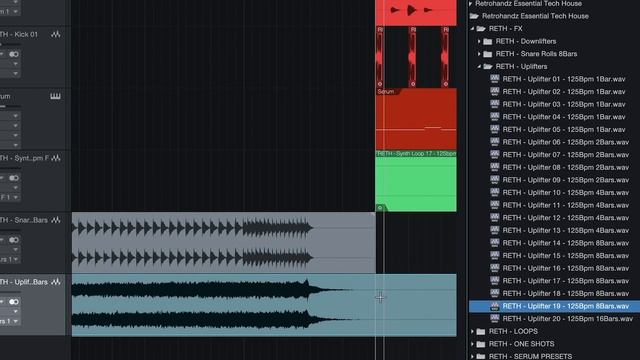Open the 'F 1' dropdown on Synth Loop track
640x360 pixels.
pos(9,198)
